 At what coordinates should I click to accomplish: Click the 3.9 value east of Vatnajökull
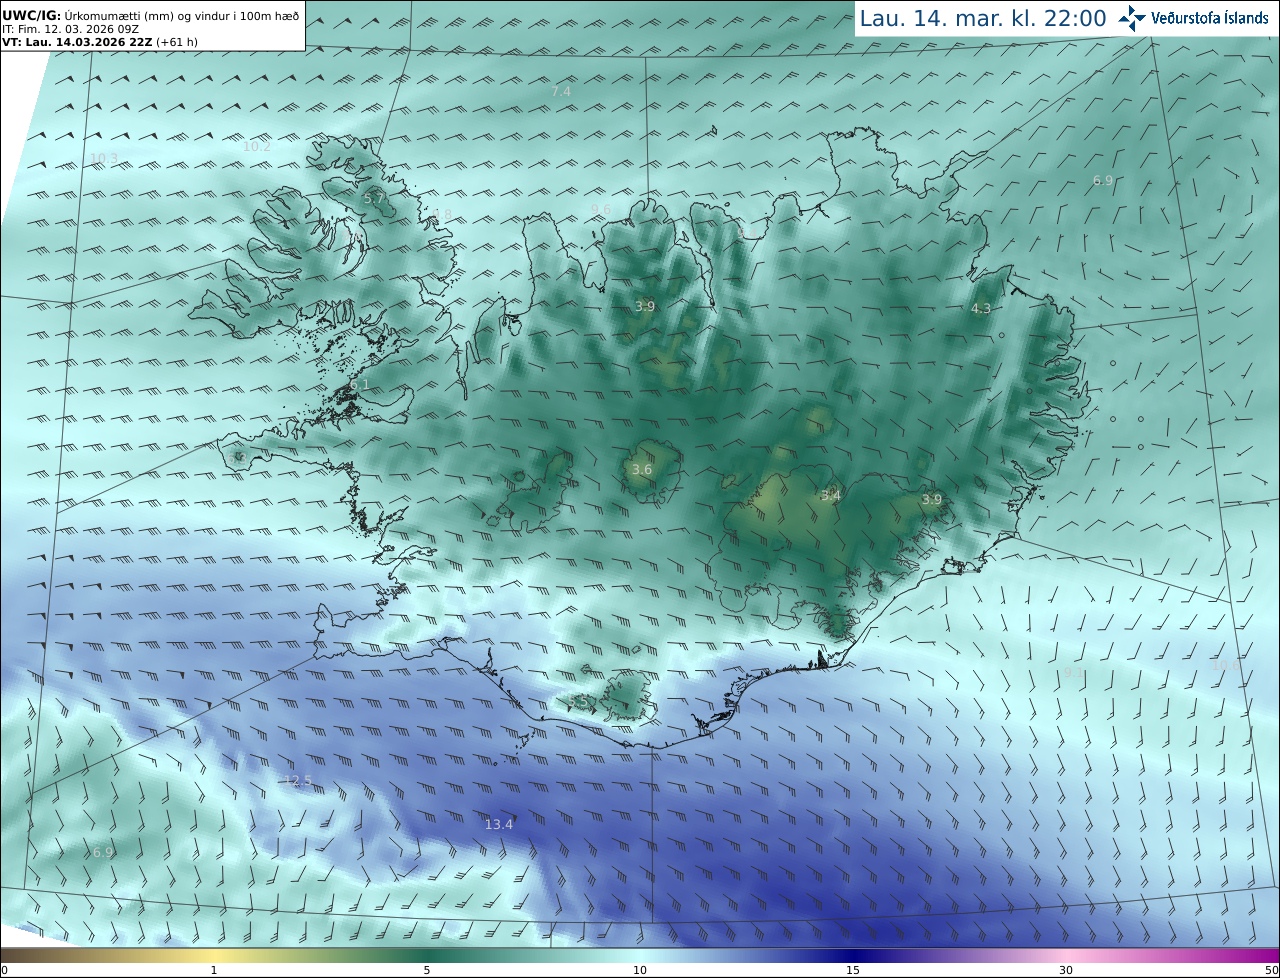[x=932, y=499]
